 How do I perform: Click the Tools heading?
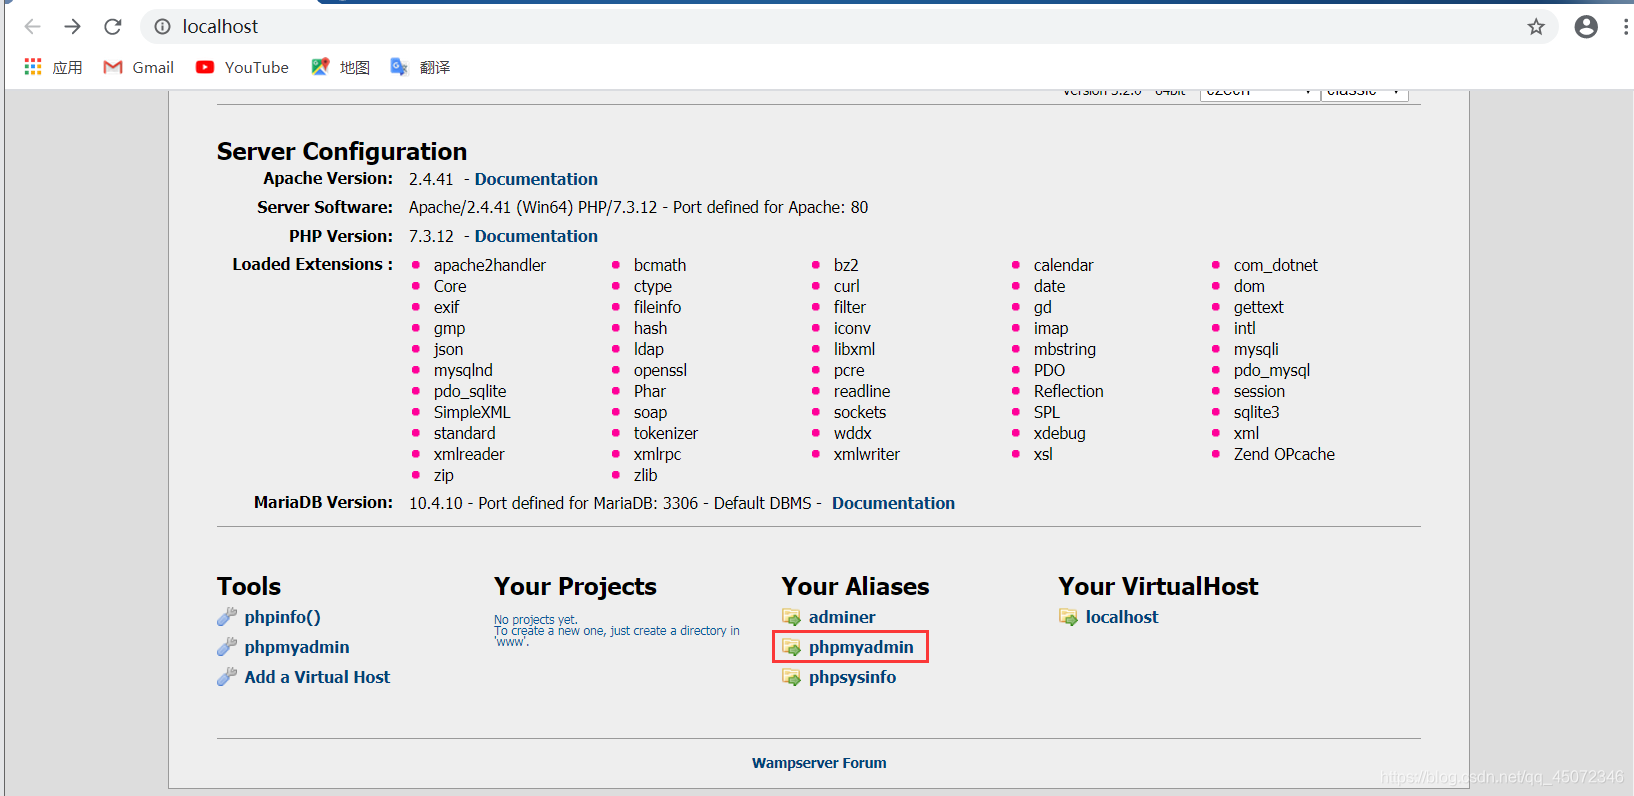tap(249, 586)
